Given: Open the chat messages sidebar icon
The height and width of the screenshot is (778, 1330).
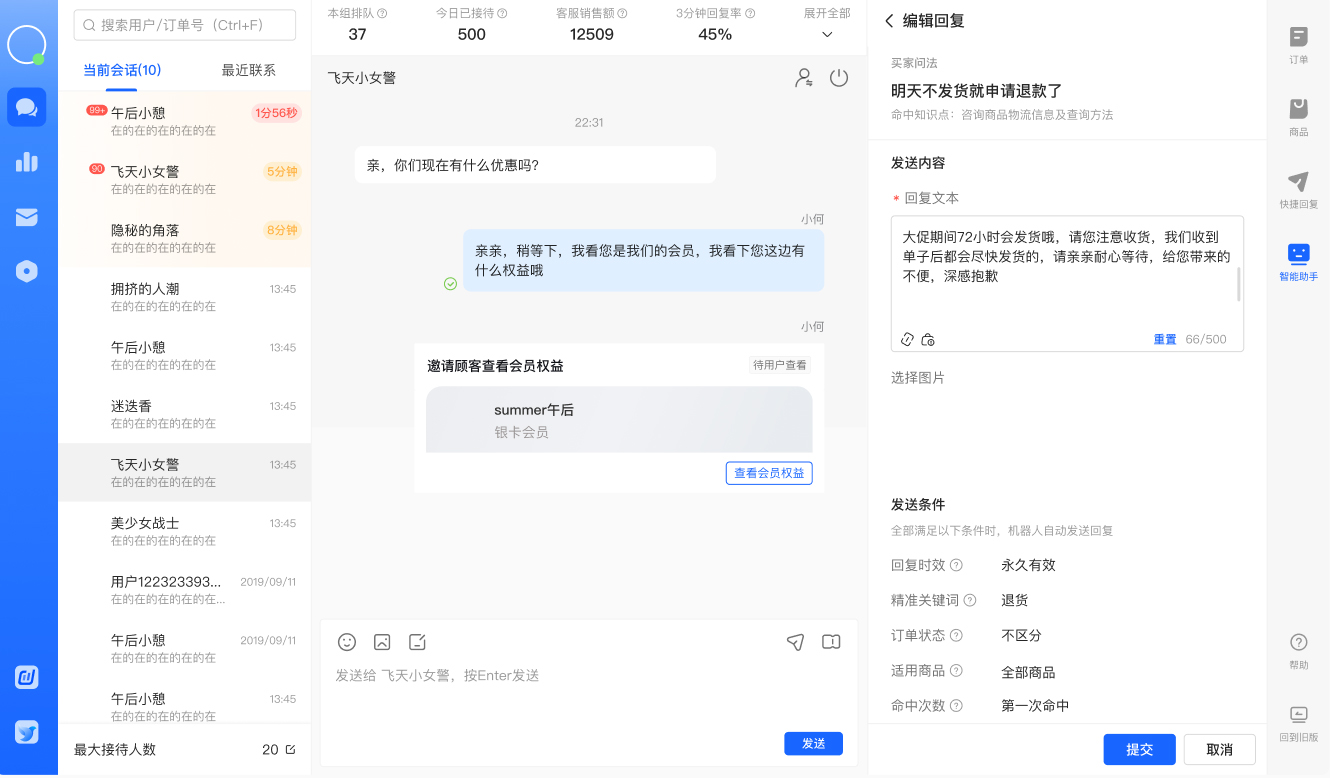Looking at the screenshot, I should [27, 107].
